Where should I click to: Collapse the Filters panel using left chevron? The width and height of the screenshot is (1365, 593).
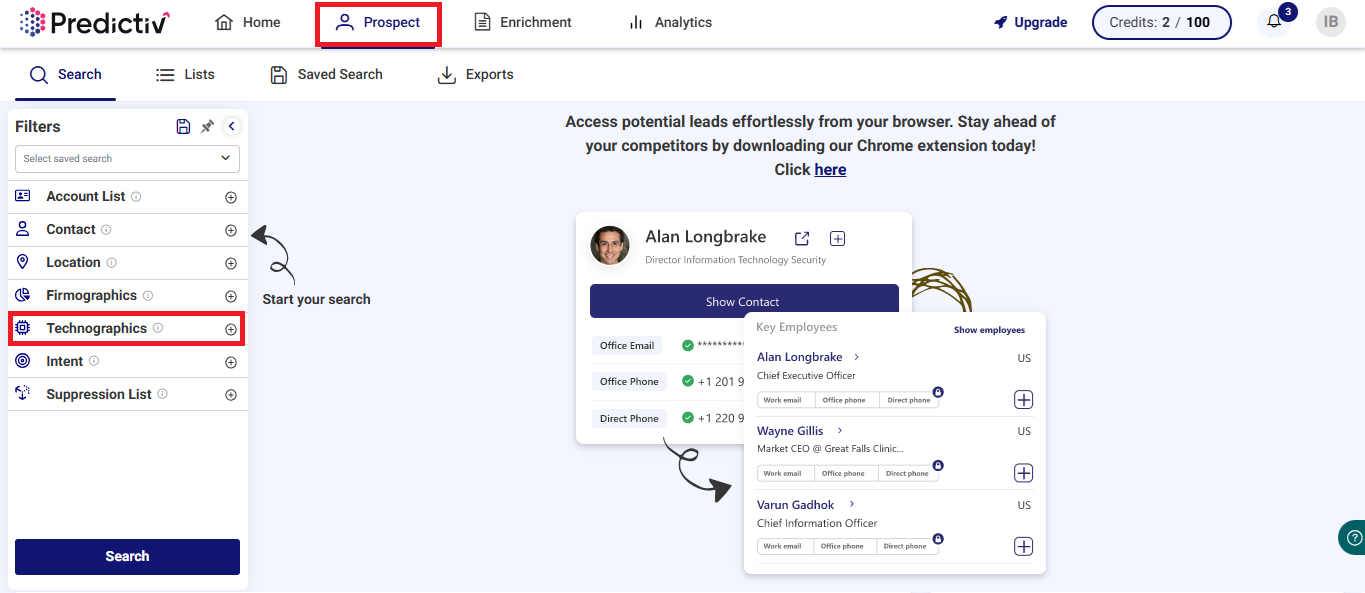[231, 126]
